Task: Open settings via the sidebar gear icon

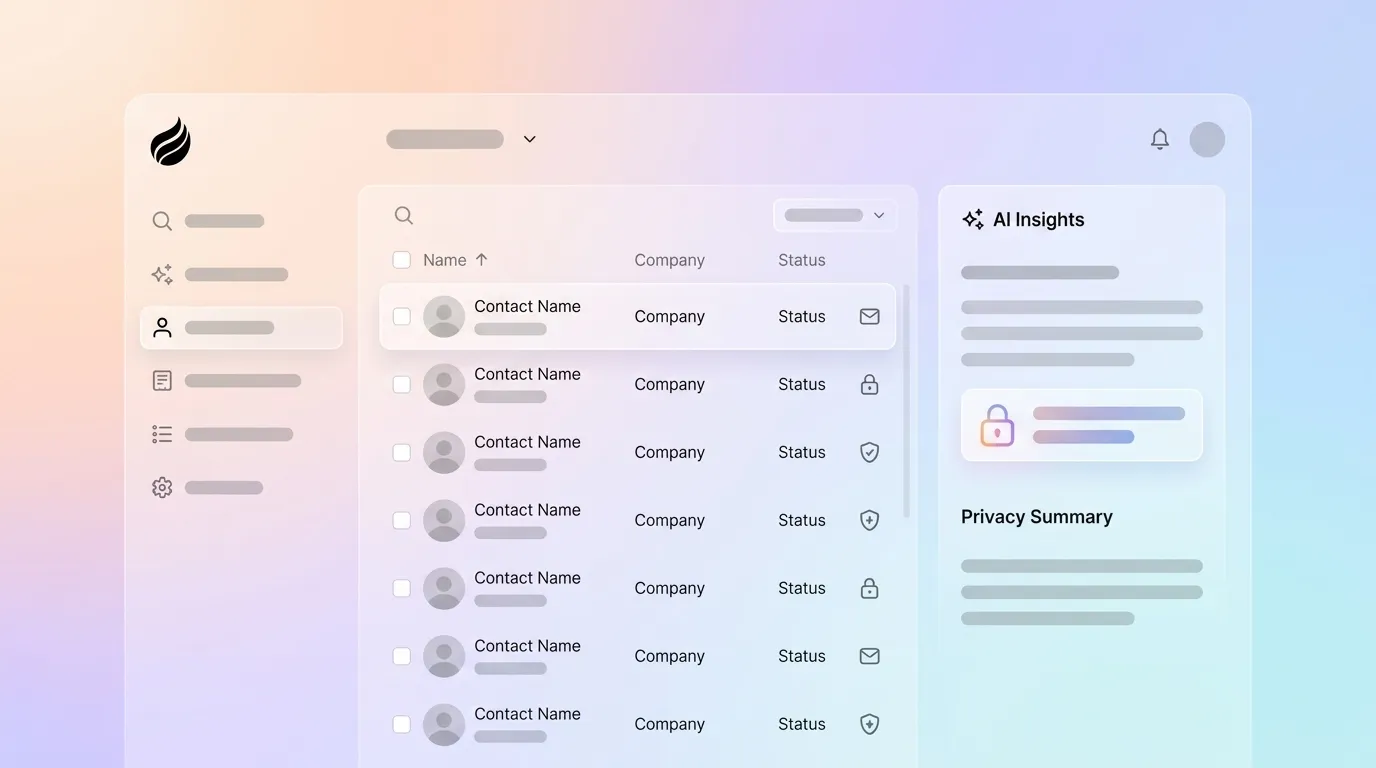Action: pyautogui.click(x=162, y=488)
